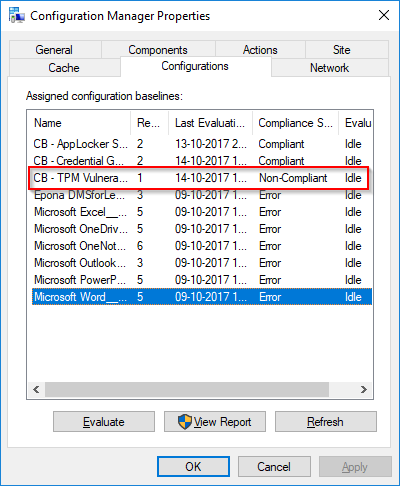Confirm with the OK button
This screenshot has height=486, width=400.
coord(193,466)
